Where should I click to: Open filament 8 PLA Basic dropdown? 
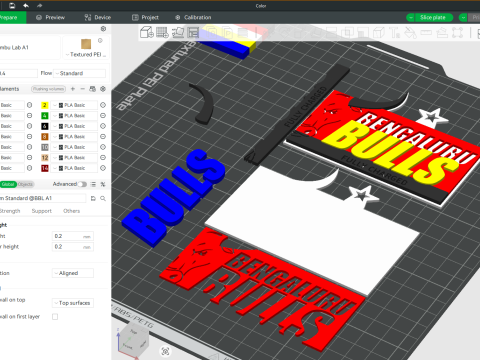pyautogui.click(x=74, y=137)
